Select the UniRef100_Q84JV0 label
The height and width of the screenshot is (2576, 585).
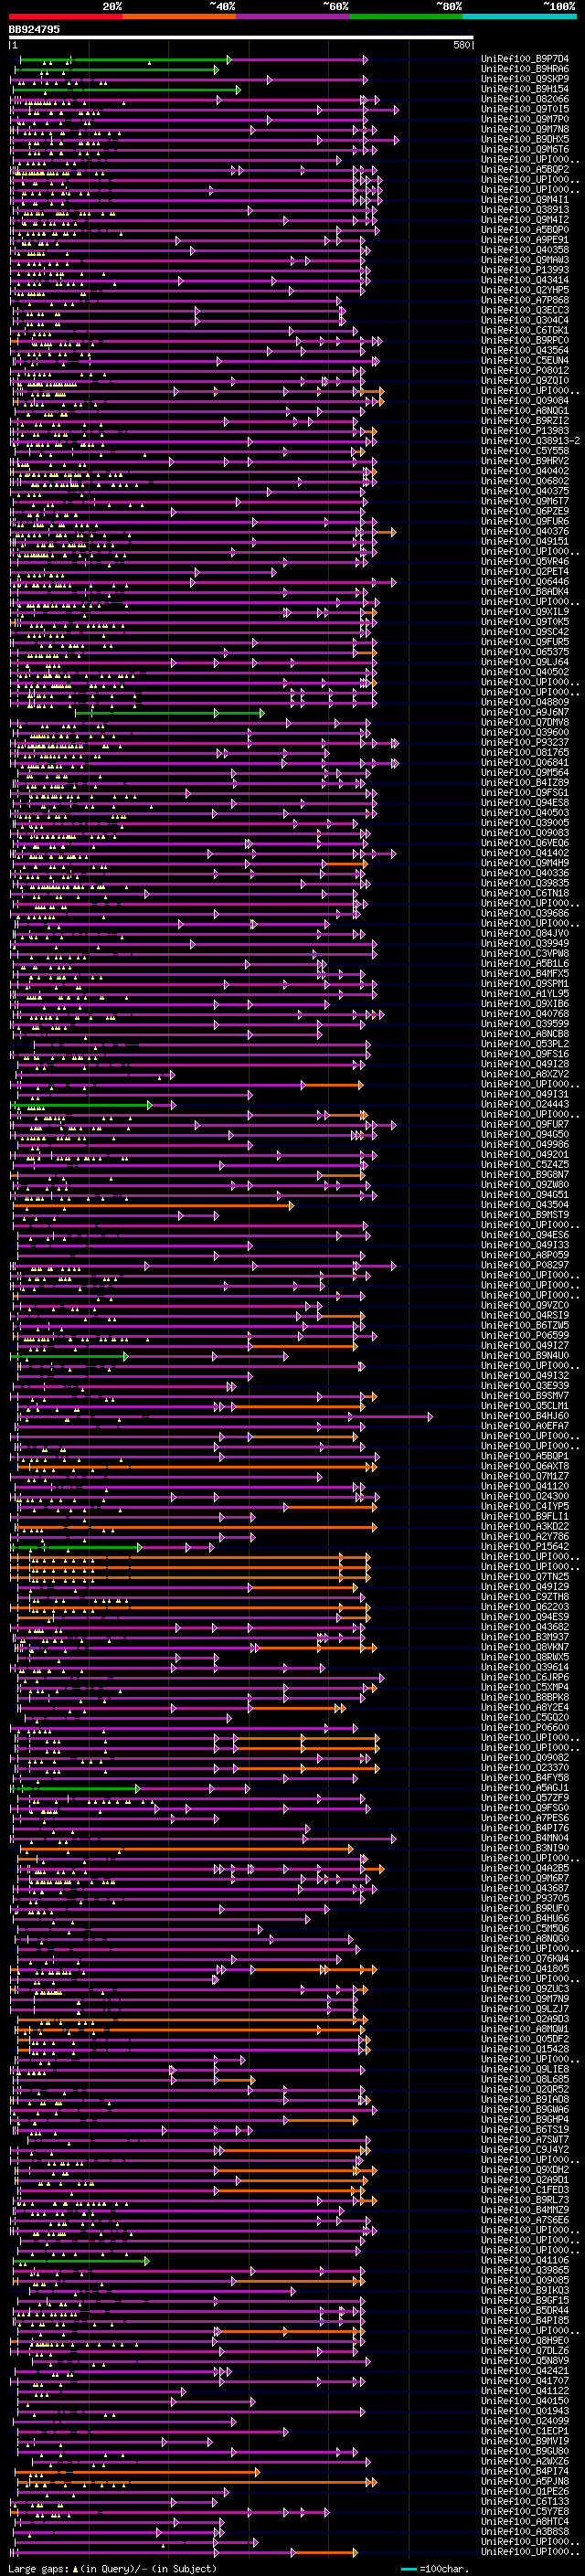point(525,933)
